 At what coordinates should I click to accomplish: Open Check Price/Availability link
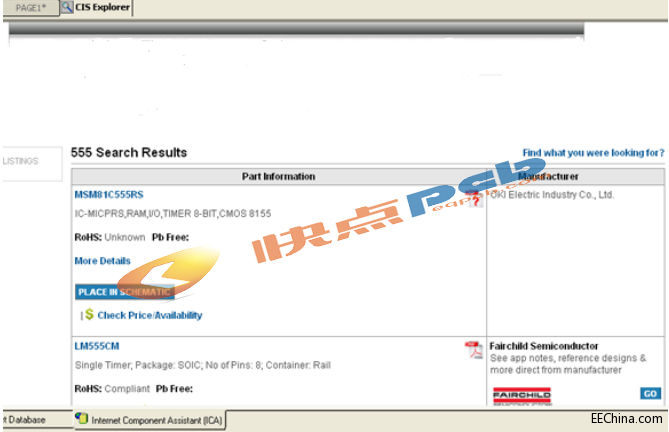coord(150,315)
